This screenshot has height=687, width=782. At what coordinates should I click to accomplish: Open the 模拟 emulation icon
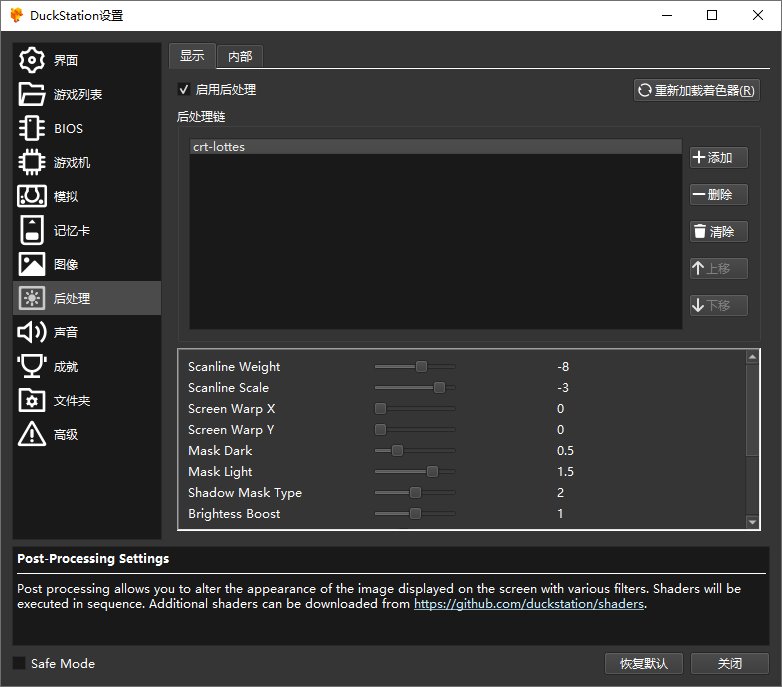coord(32,196)
